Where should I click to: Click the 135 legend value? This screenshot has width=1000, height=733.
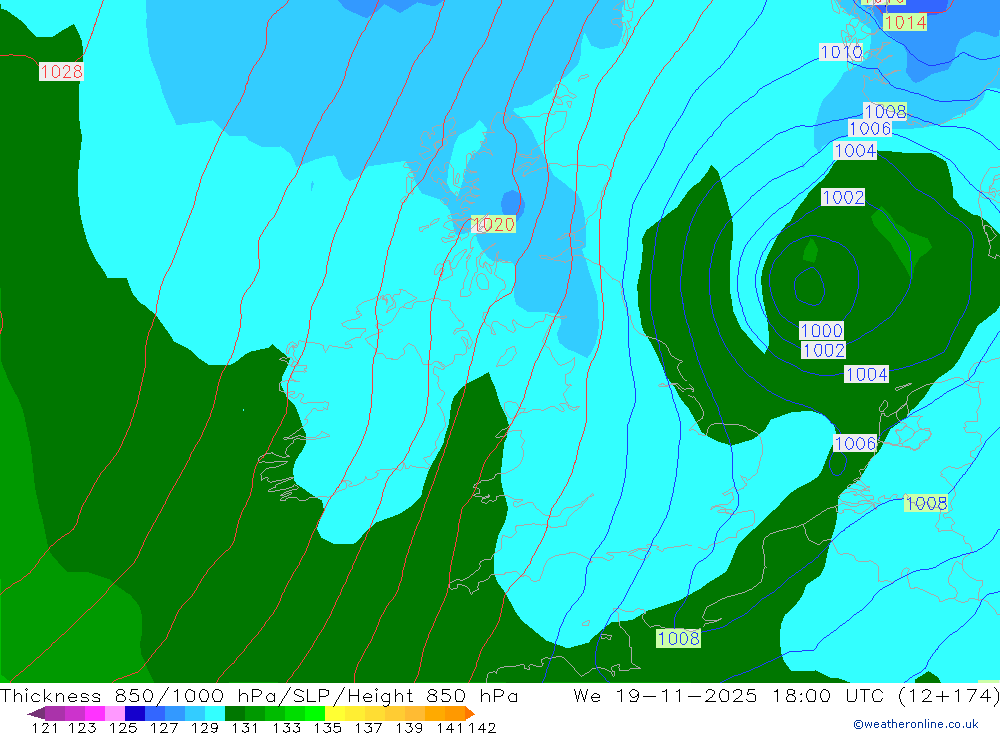327,727
